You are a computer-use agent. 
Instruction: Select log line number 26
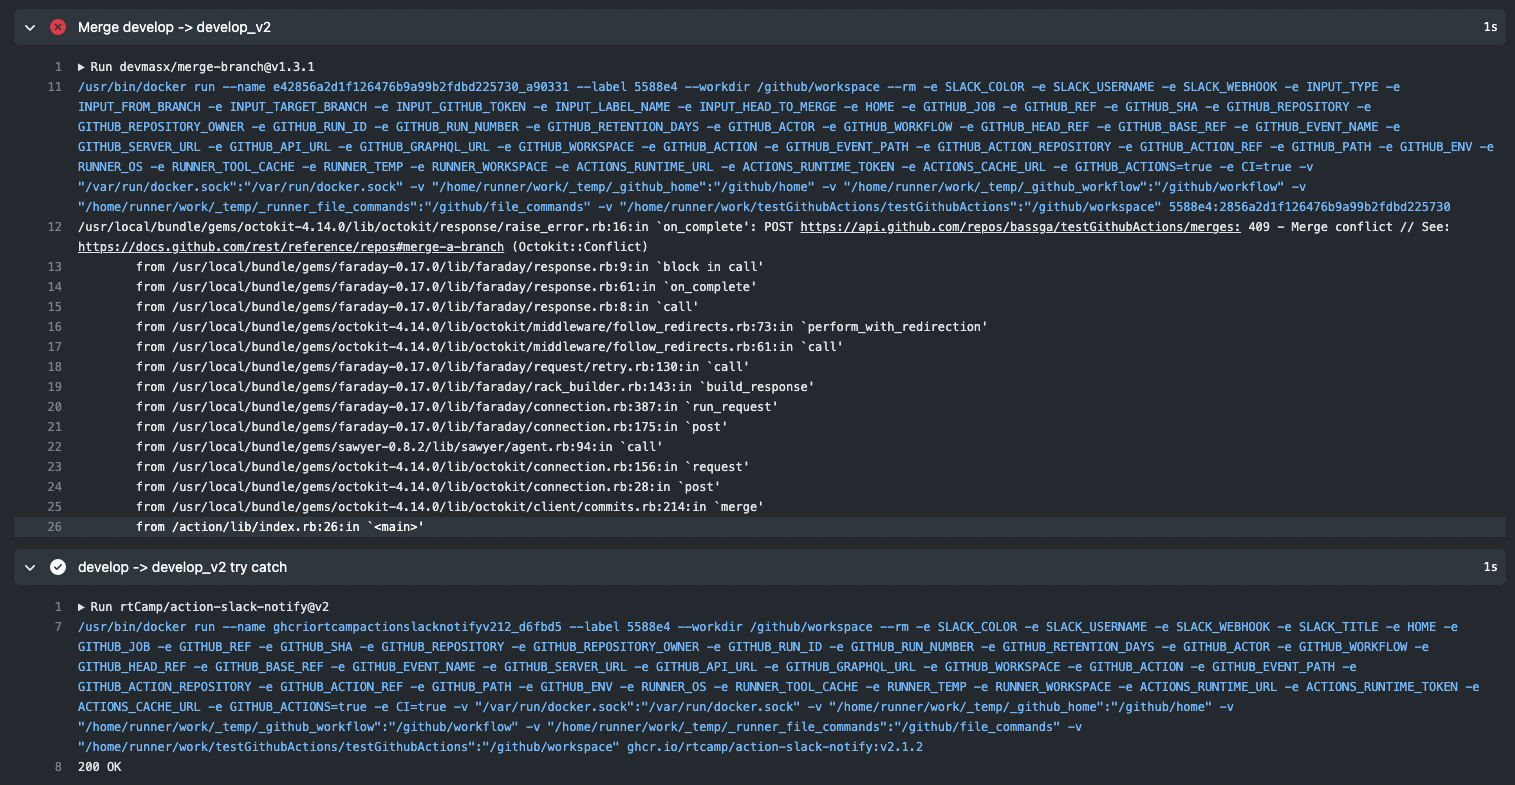pyautogui.click(x=55, y=527)
